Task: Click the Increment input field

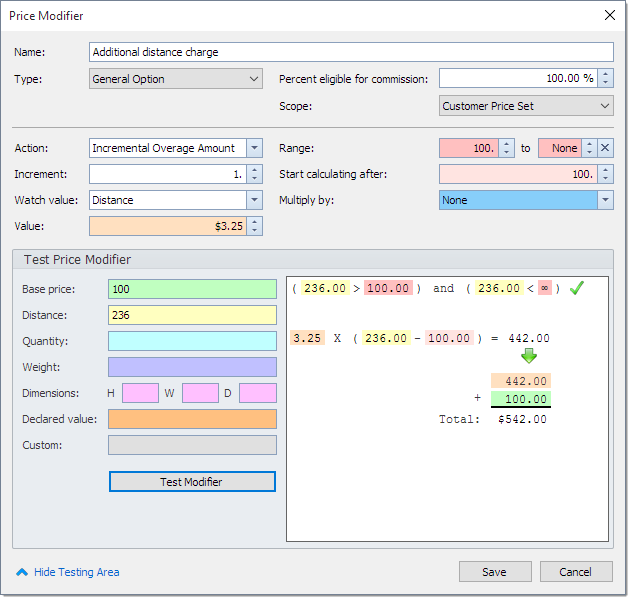Action: [x=168, y=174]
